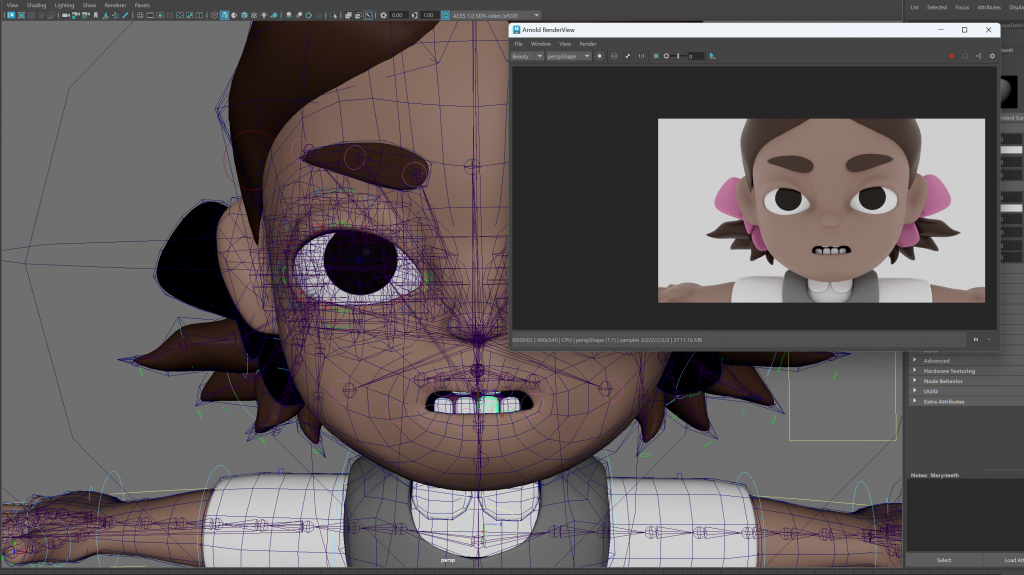Viewport: 1024px width, 575px height.
Task: Toggle use all lights bulb icon
Action: pyautogui.click(x=264, y=15)
